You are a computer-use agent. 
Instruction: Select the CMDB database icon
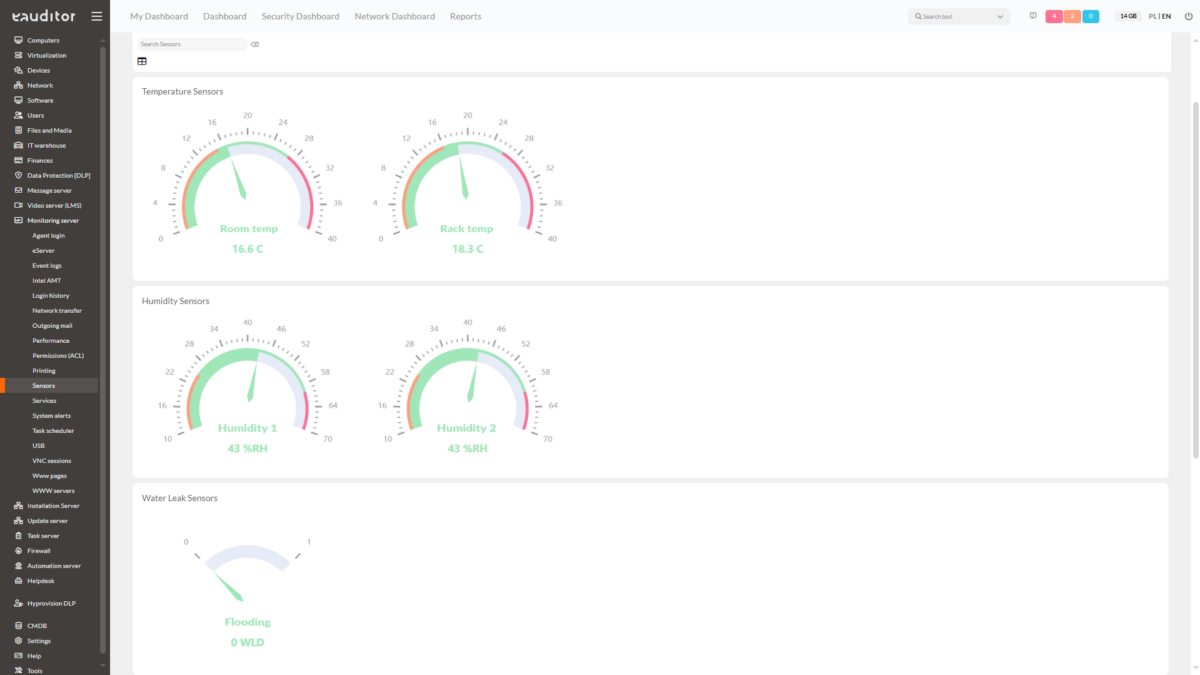click(x=19, y=625)
